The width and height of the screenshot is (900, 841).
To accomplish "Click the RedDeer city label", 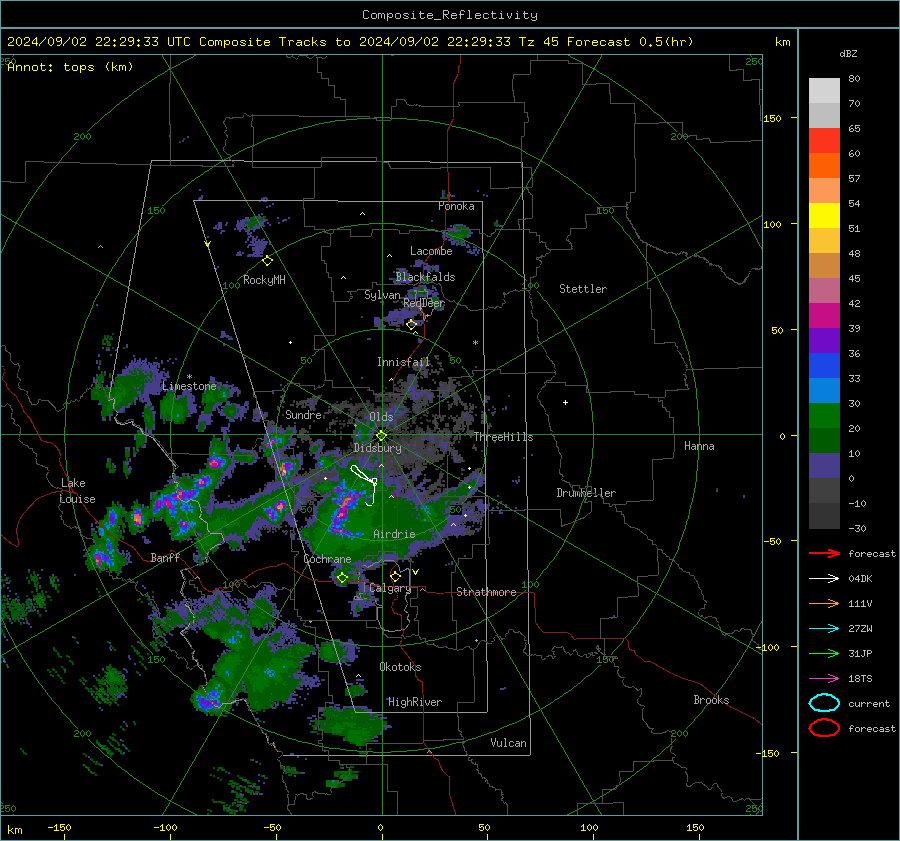I will click(424, 303).
